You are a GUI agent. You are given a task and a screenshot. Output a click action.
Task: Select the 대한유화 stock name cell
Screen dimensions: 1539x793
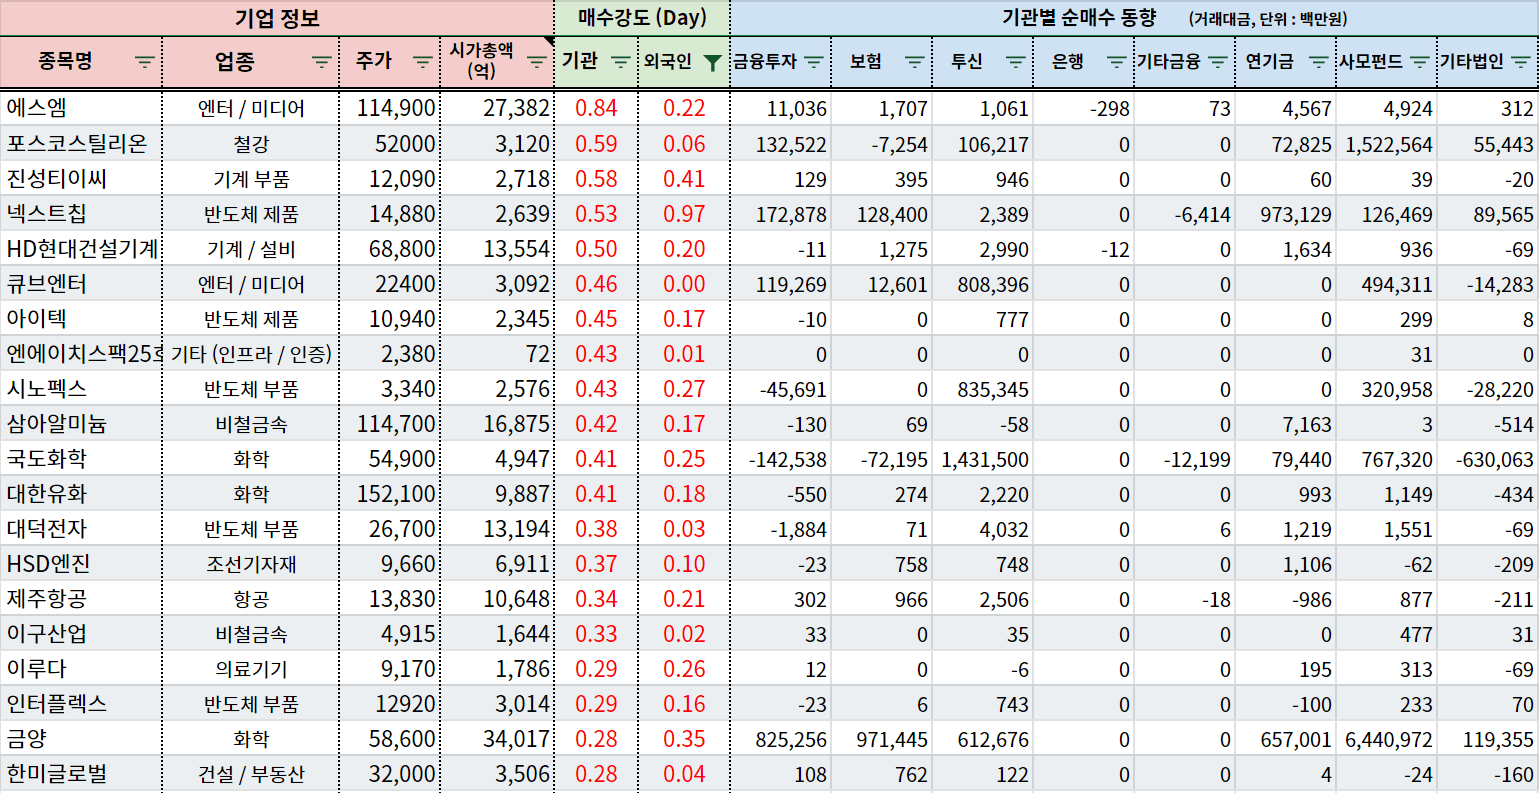[81, 493]
